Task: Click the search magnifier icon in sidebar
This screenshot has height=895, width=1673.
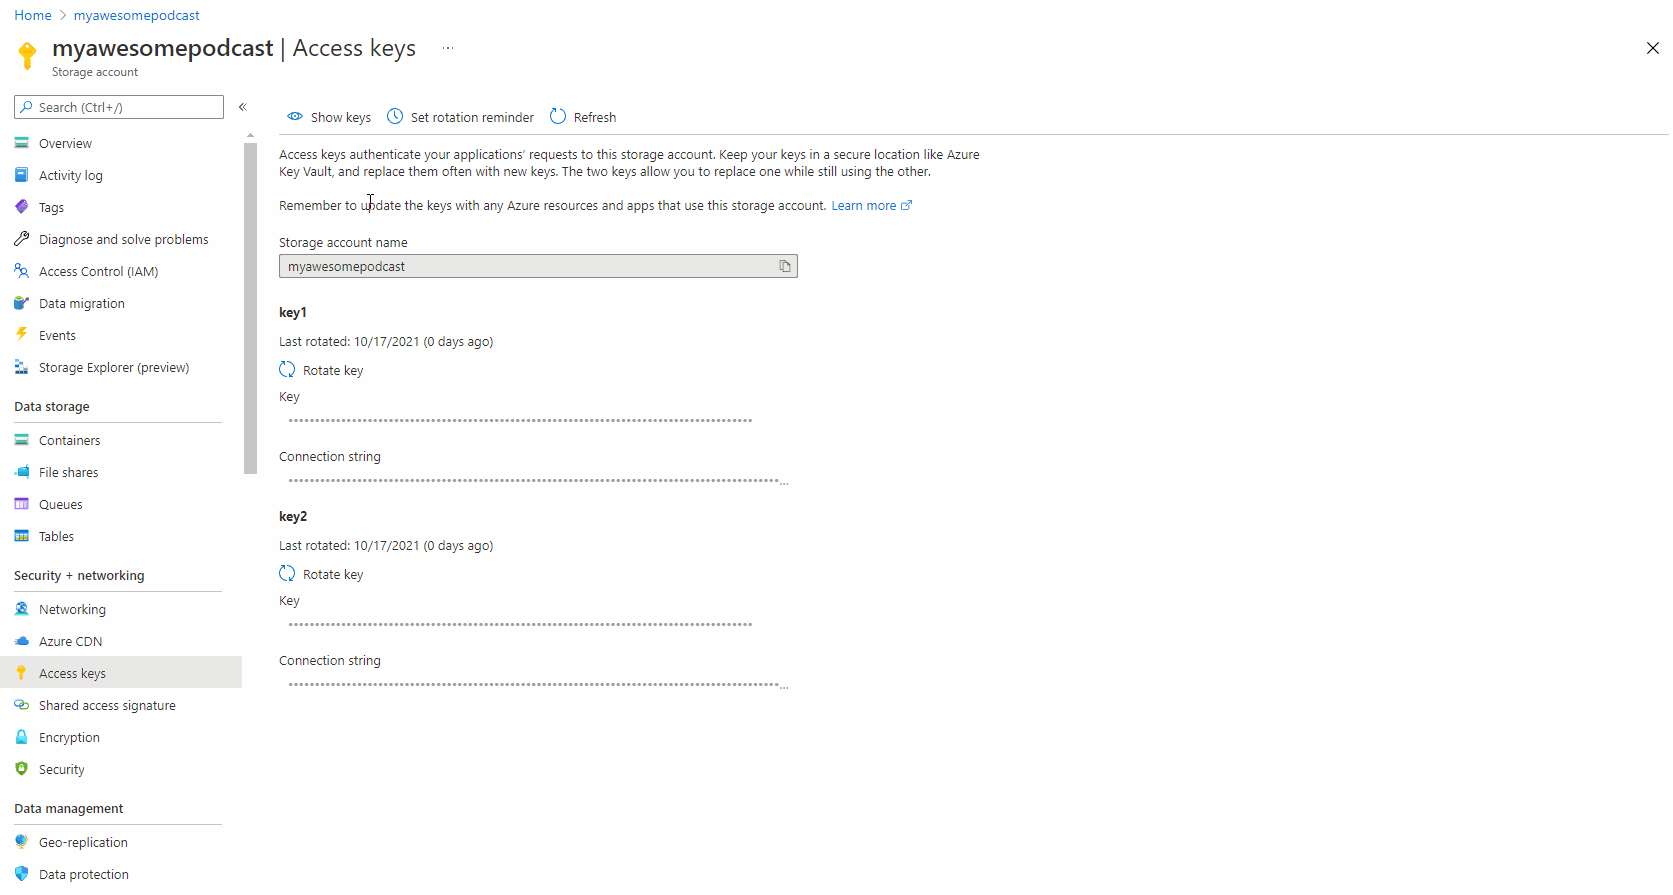Action: (27, 107)
